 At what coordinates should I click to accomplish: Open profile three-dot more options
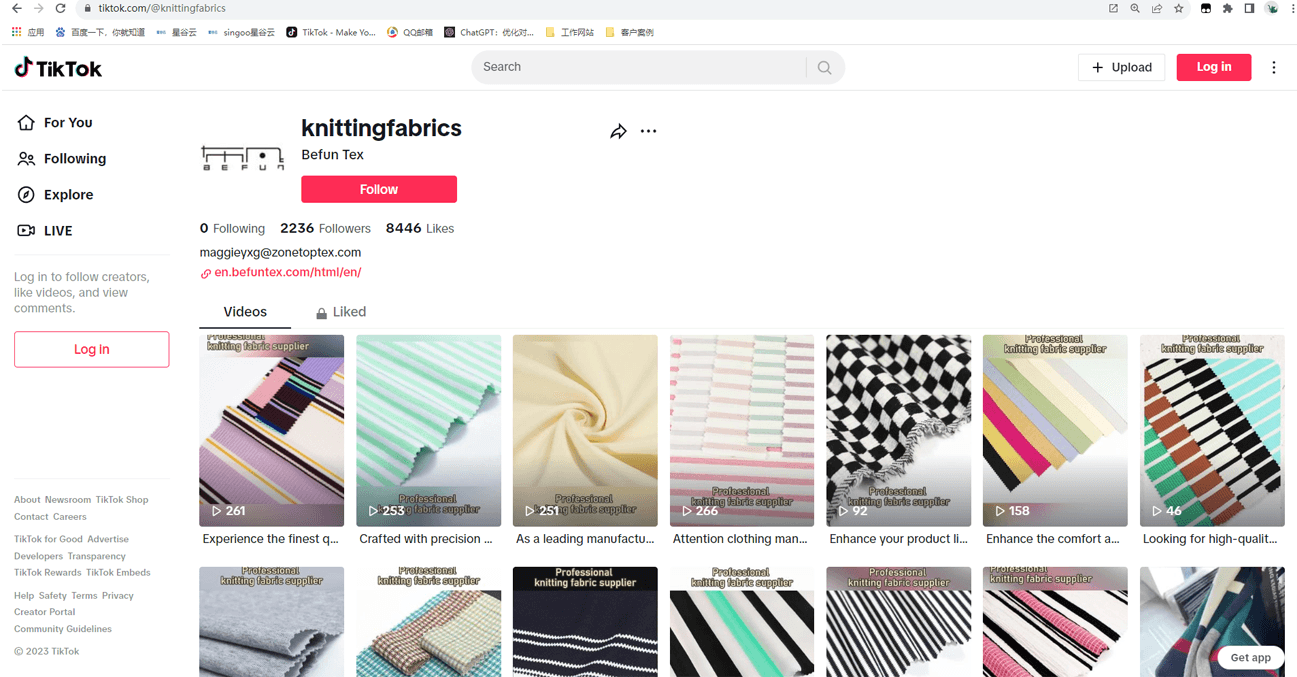pos(648,132)
